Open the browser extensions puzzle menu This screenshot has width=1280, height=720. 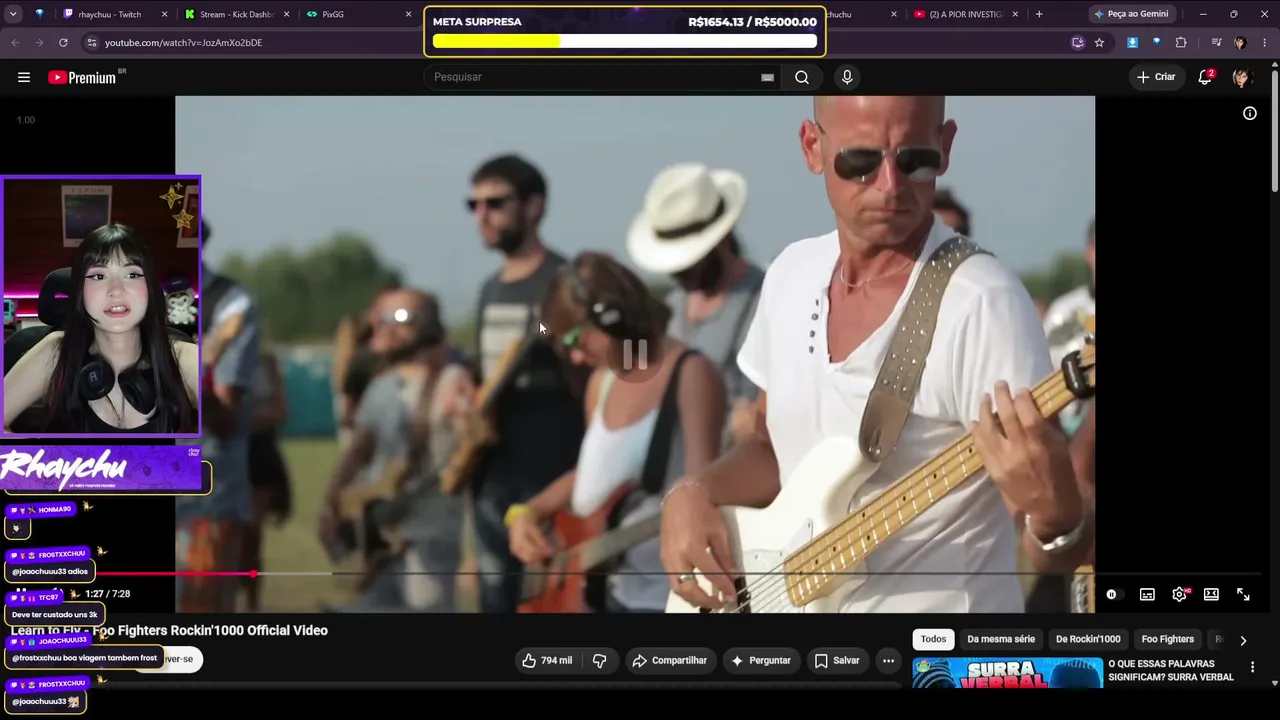point(1181,43)
